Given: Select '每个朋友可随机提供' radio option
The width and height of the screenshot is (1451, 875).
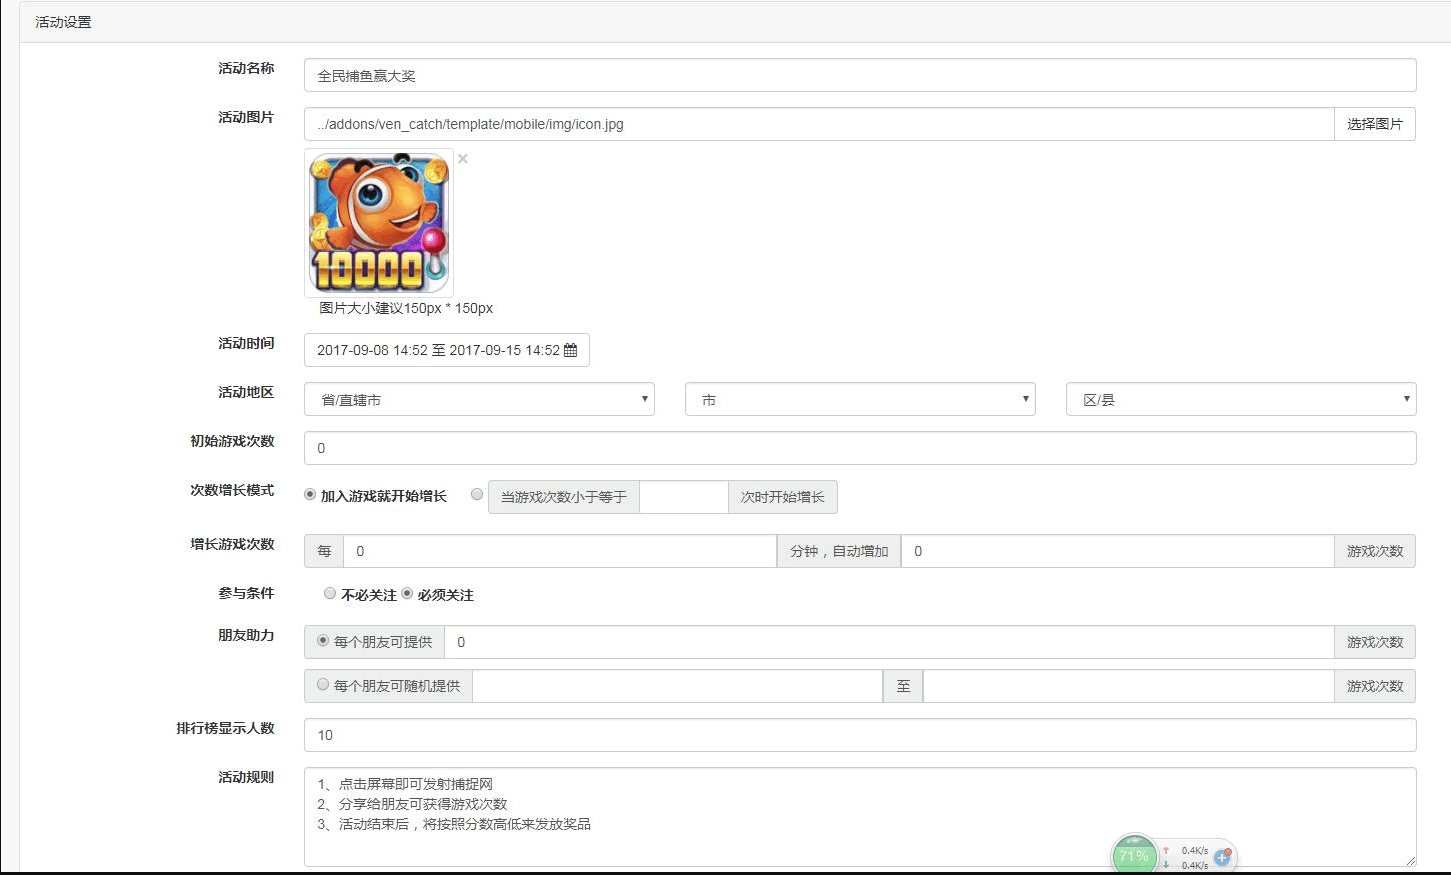Looking at the screenshot, I should pyautogui.click(x=323, y=685).
